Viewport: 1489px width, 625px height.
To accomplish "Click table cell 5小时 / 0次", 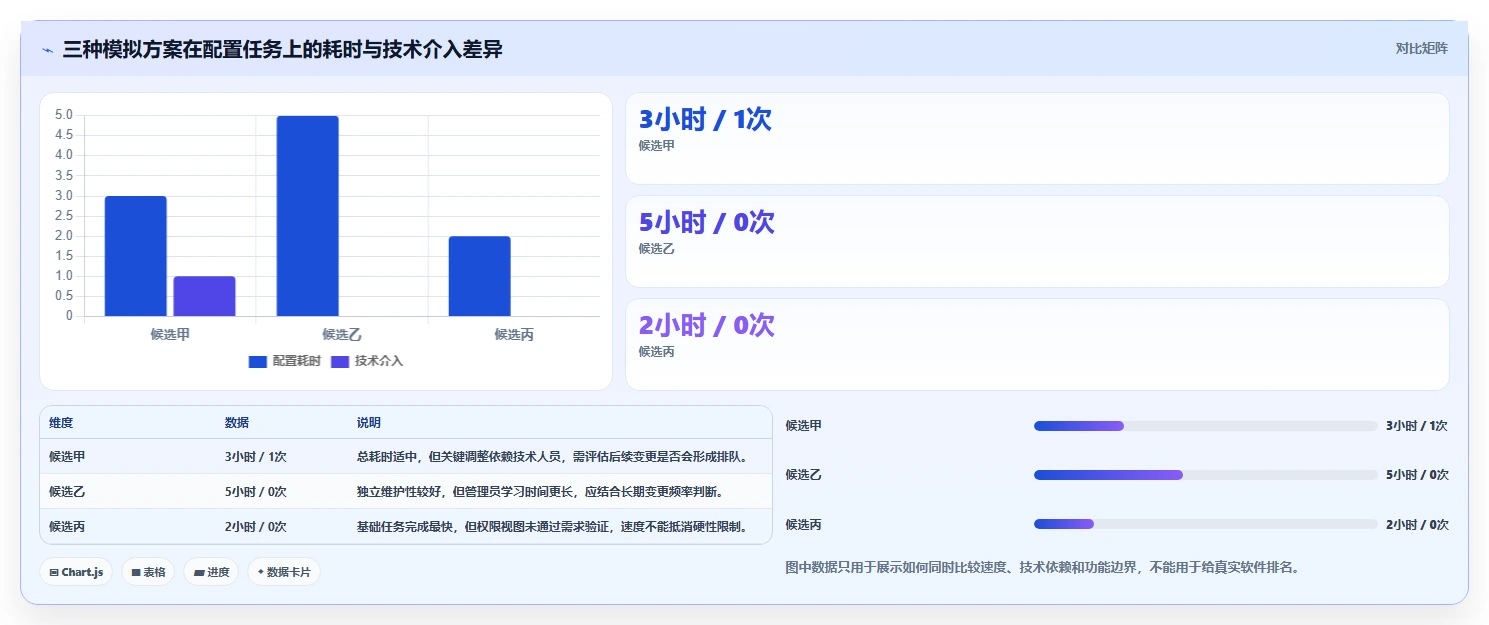I will point(256,492).
